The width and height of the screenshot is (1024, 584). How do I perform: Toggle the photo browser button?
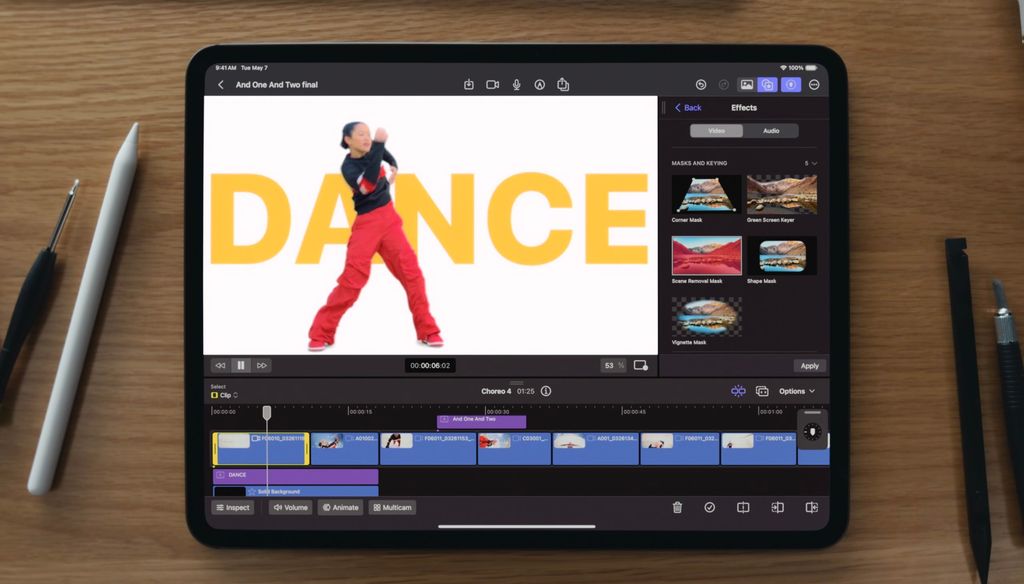(x=746, y=85)
